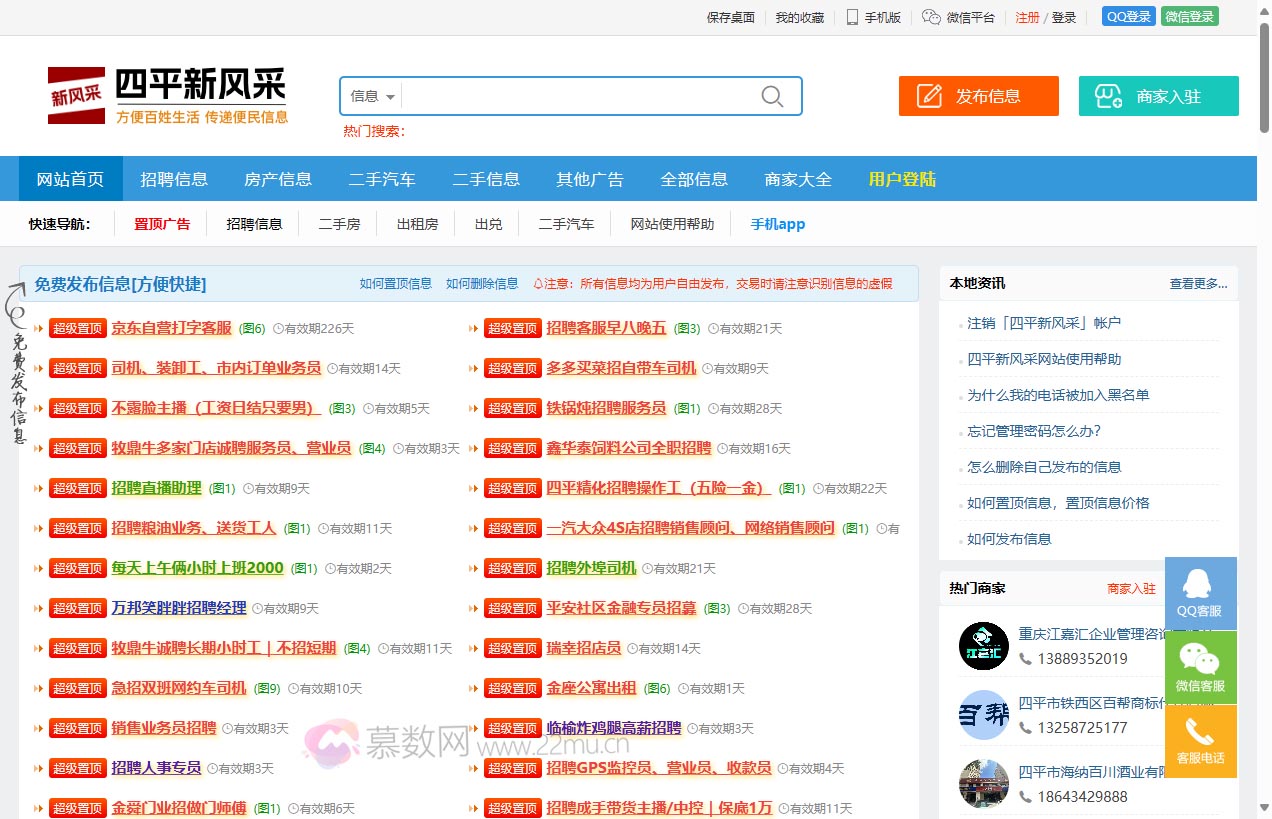The height and width of the screenshot is (819, 1272).
Task: Select 房产信息 in the main menu
Action: click(278, 180)
